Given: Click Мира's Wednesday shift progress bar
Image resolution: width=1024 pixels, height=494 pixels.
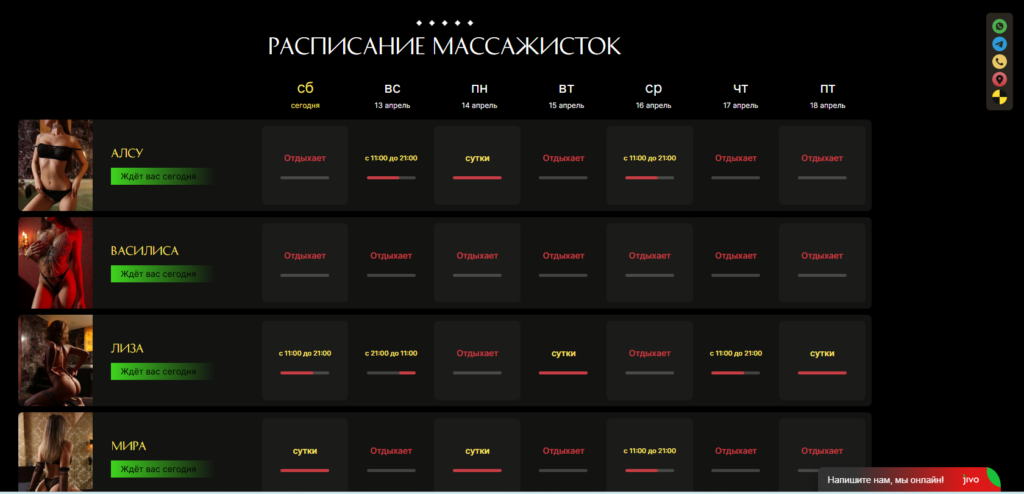Looking at the screenshot, I should 650,470.
